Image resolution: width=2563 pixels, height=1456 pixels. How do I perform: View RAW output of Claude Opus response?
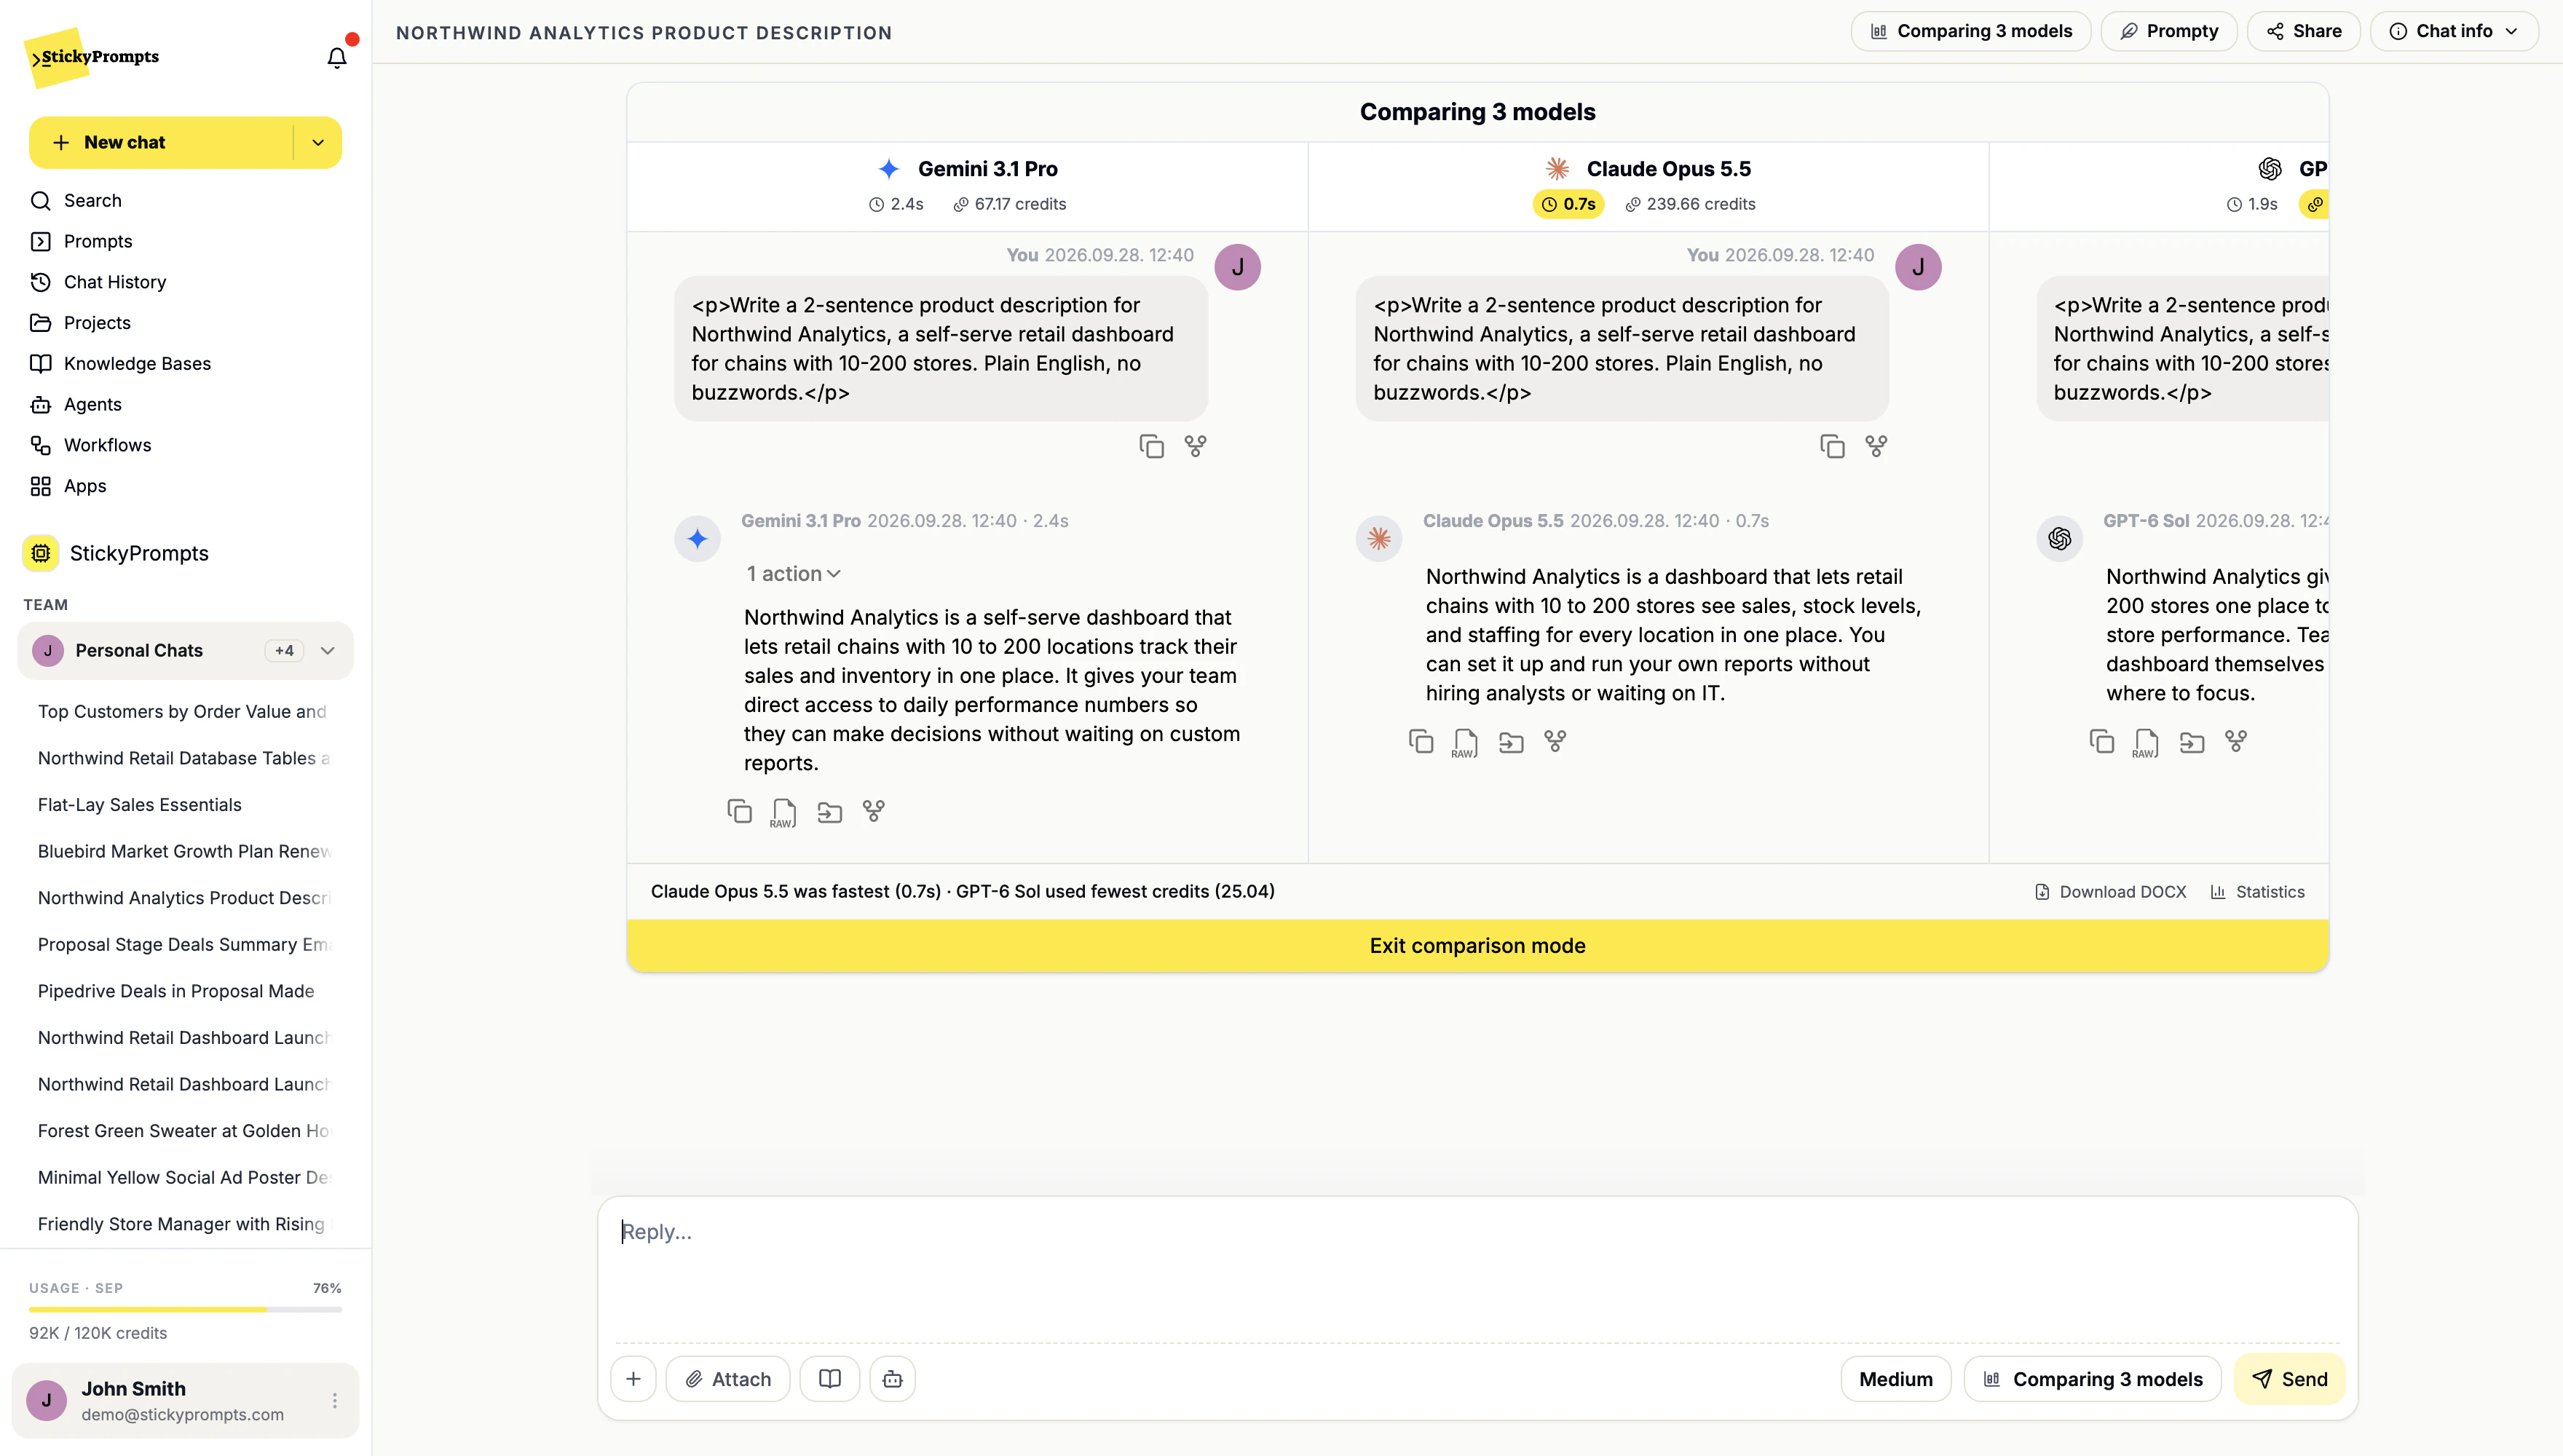[x=1465, y=742]
